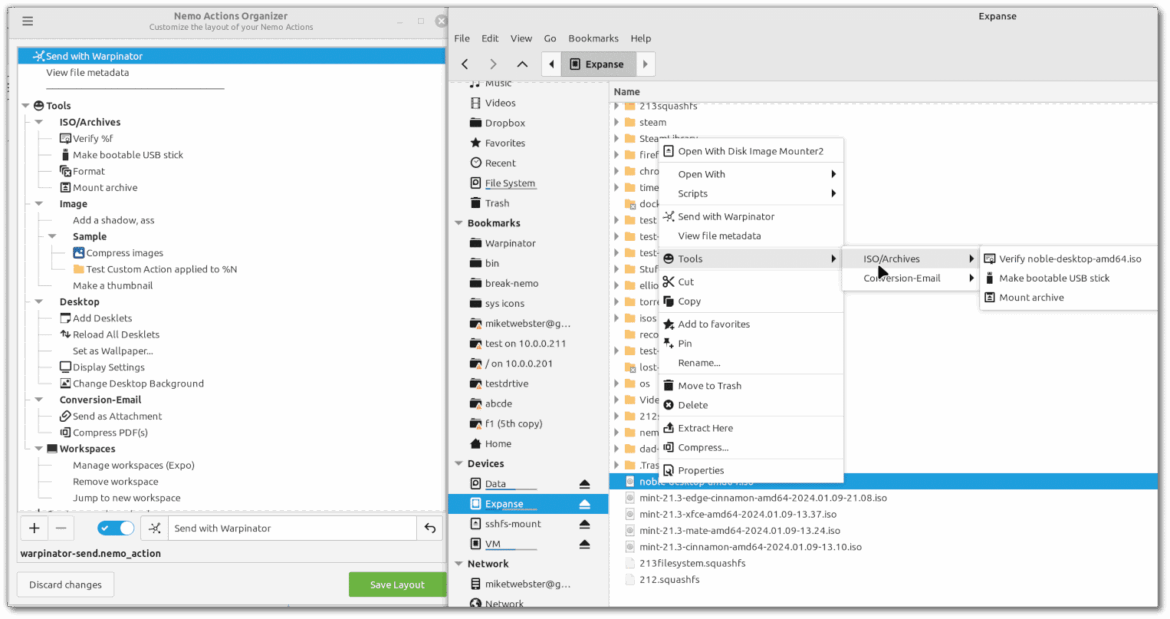Click the green Save Layout button

[x=397, y=584]
